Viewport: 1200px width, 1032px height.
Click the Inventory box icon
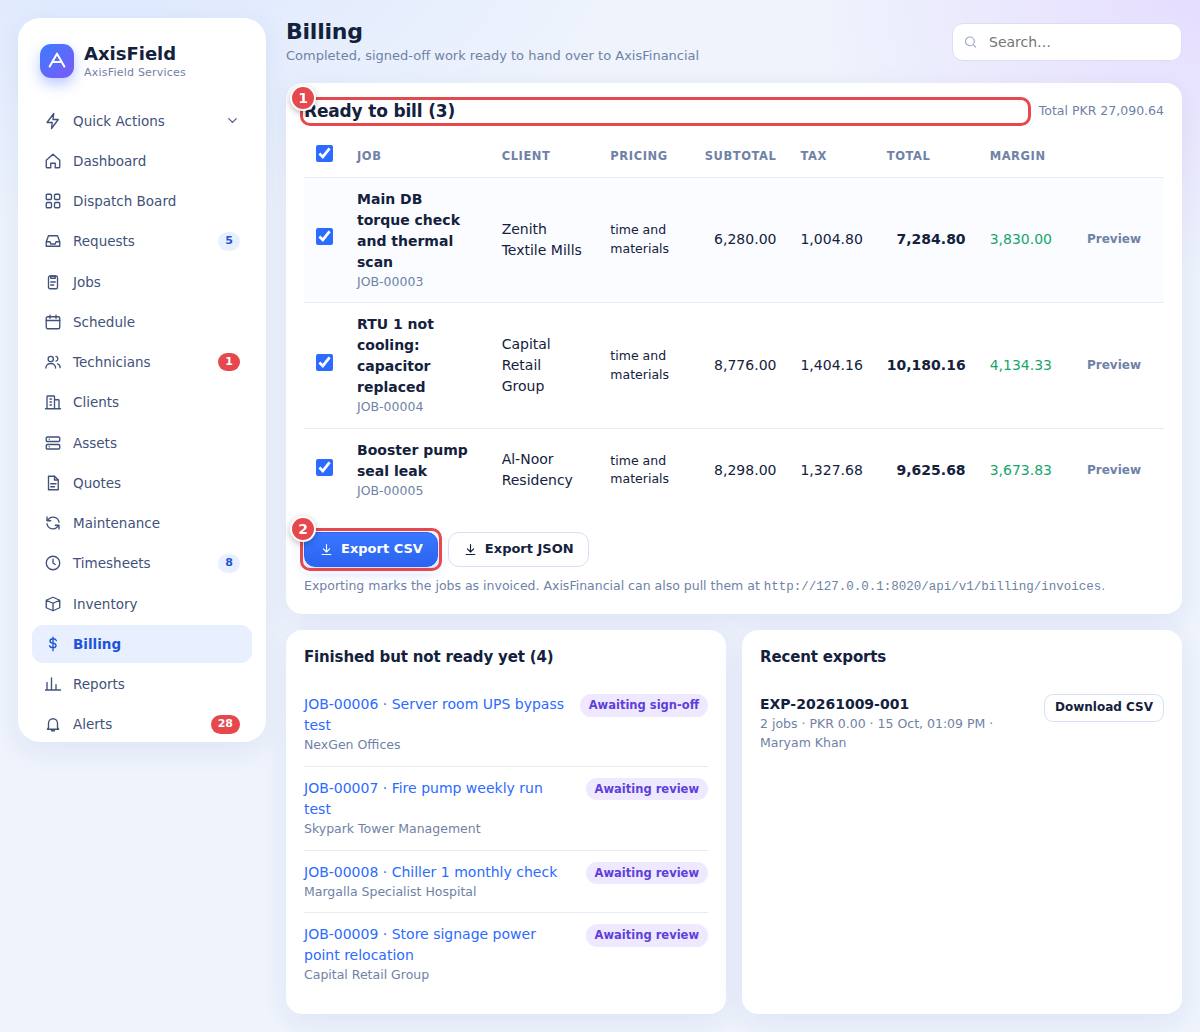tap(53, 604)
